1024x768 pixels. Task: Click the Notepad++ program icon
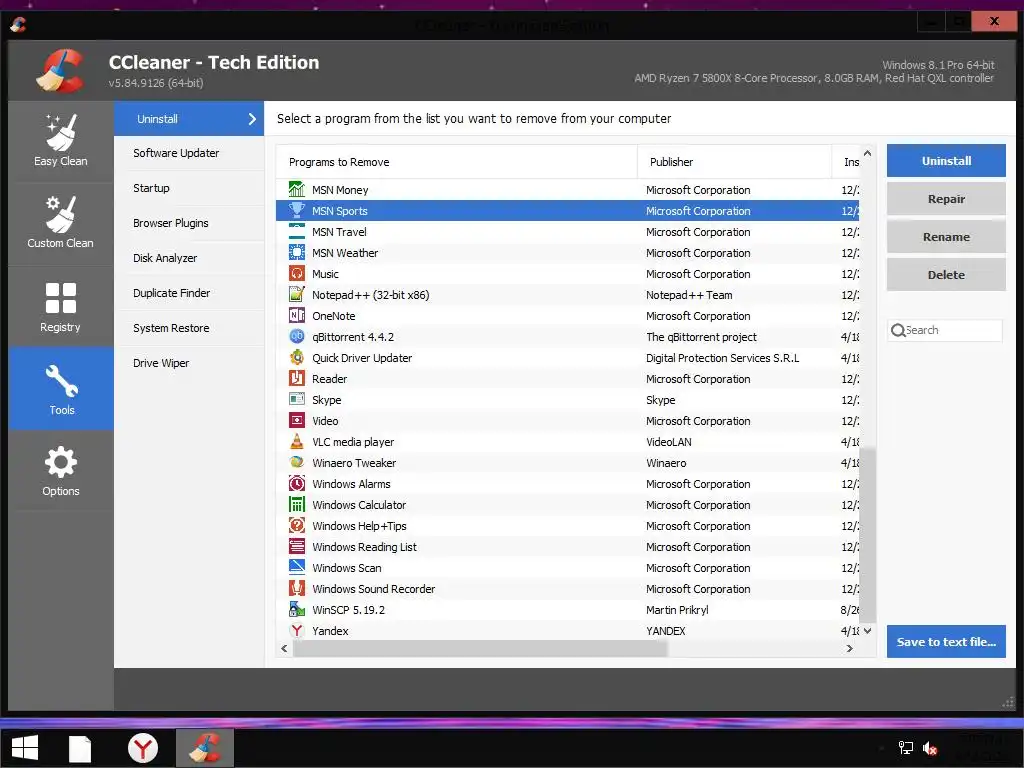pos(296,294)
